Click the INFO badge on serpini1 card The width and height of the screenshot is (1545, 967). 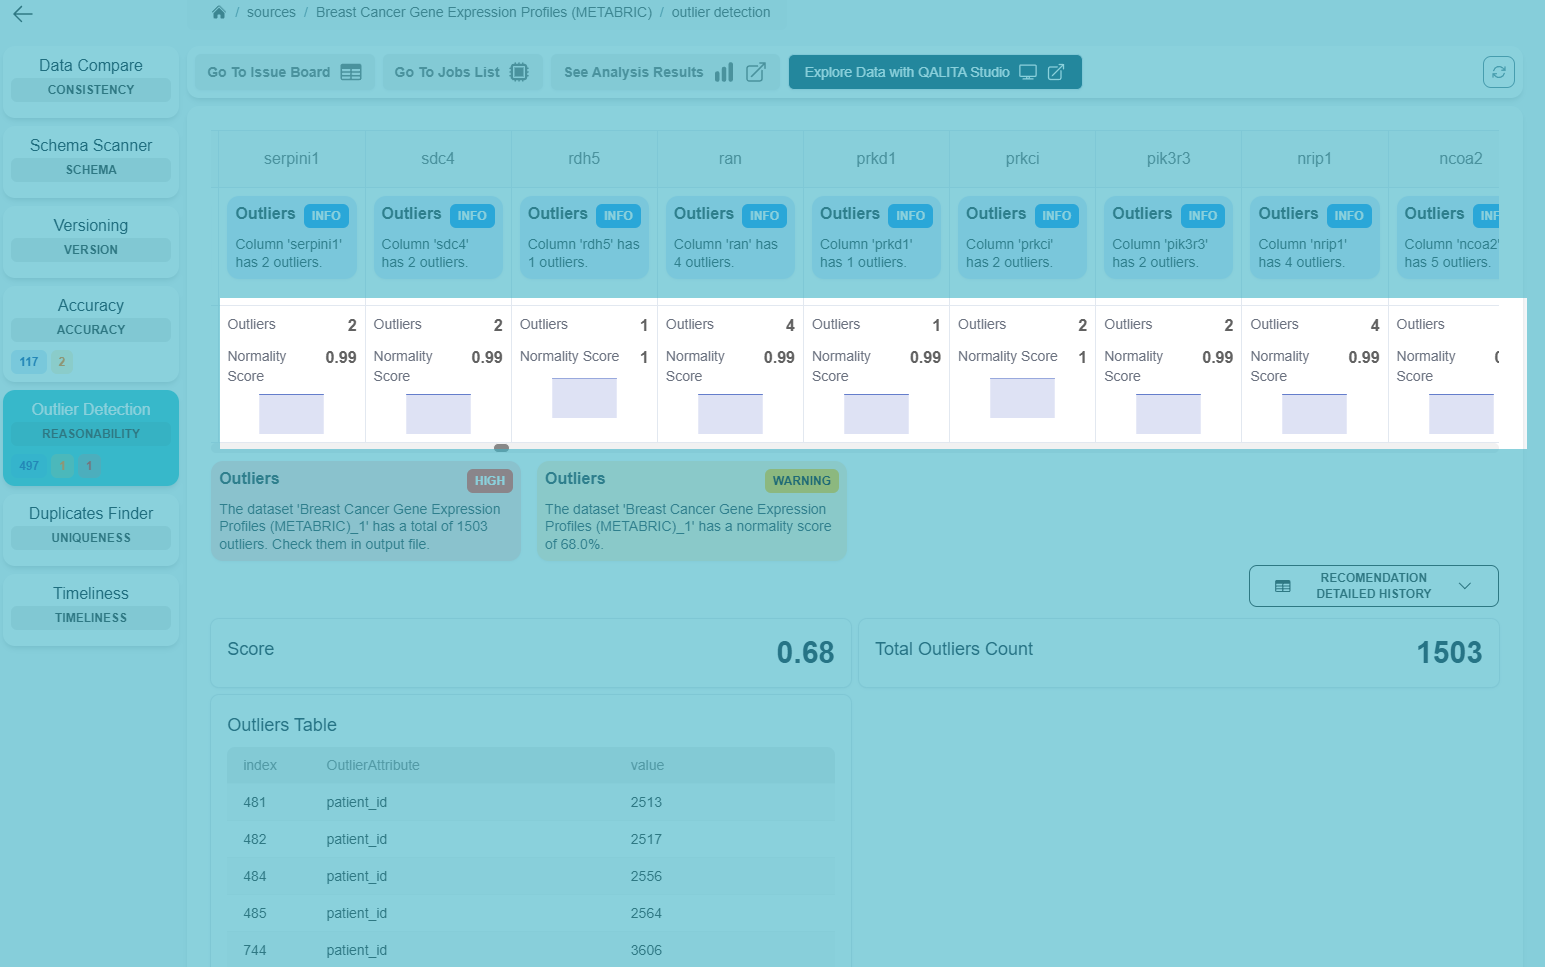tap(326, 216)
